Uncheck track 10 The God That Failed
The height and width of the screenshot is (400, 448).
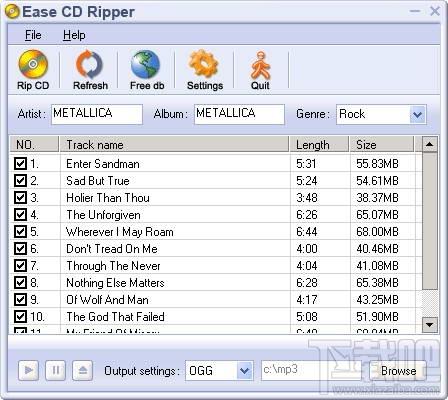(20, 316)
